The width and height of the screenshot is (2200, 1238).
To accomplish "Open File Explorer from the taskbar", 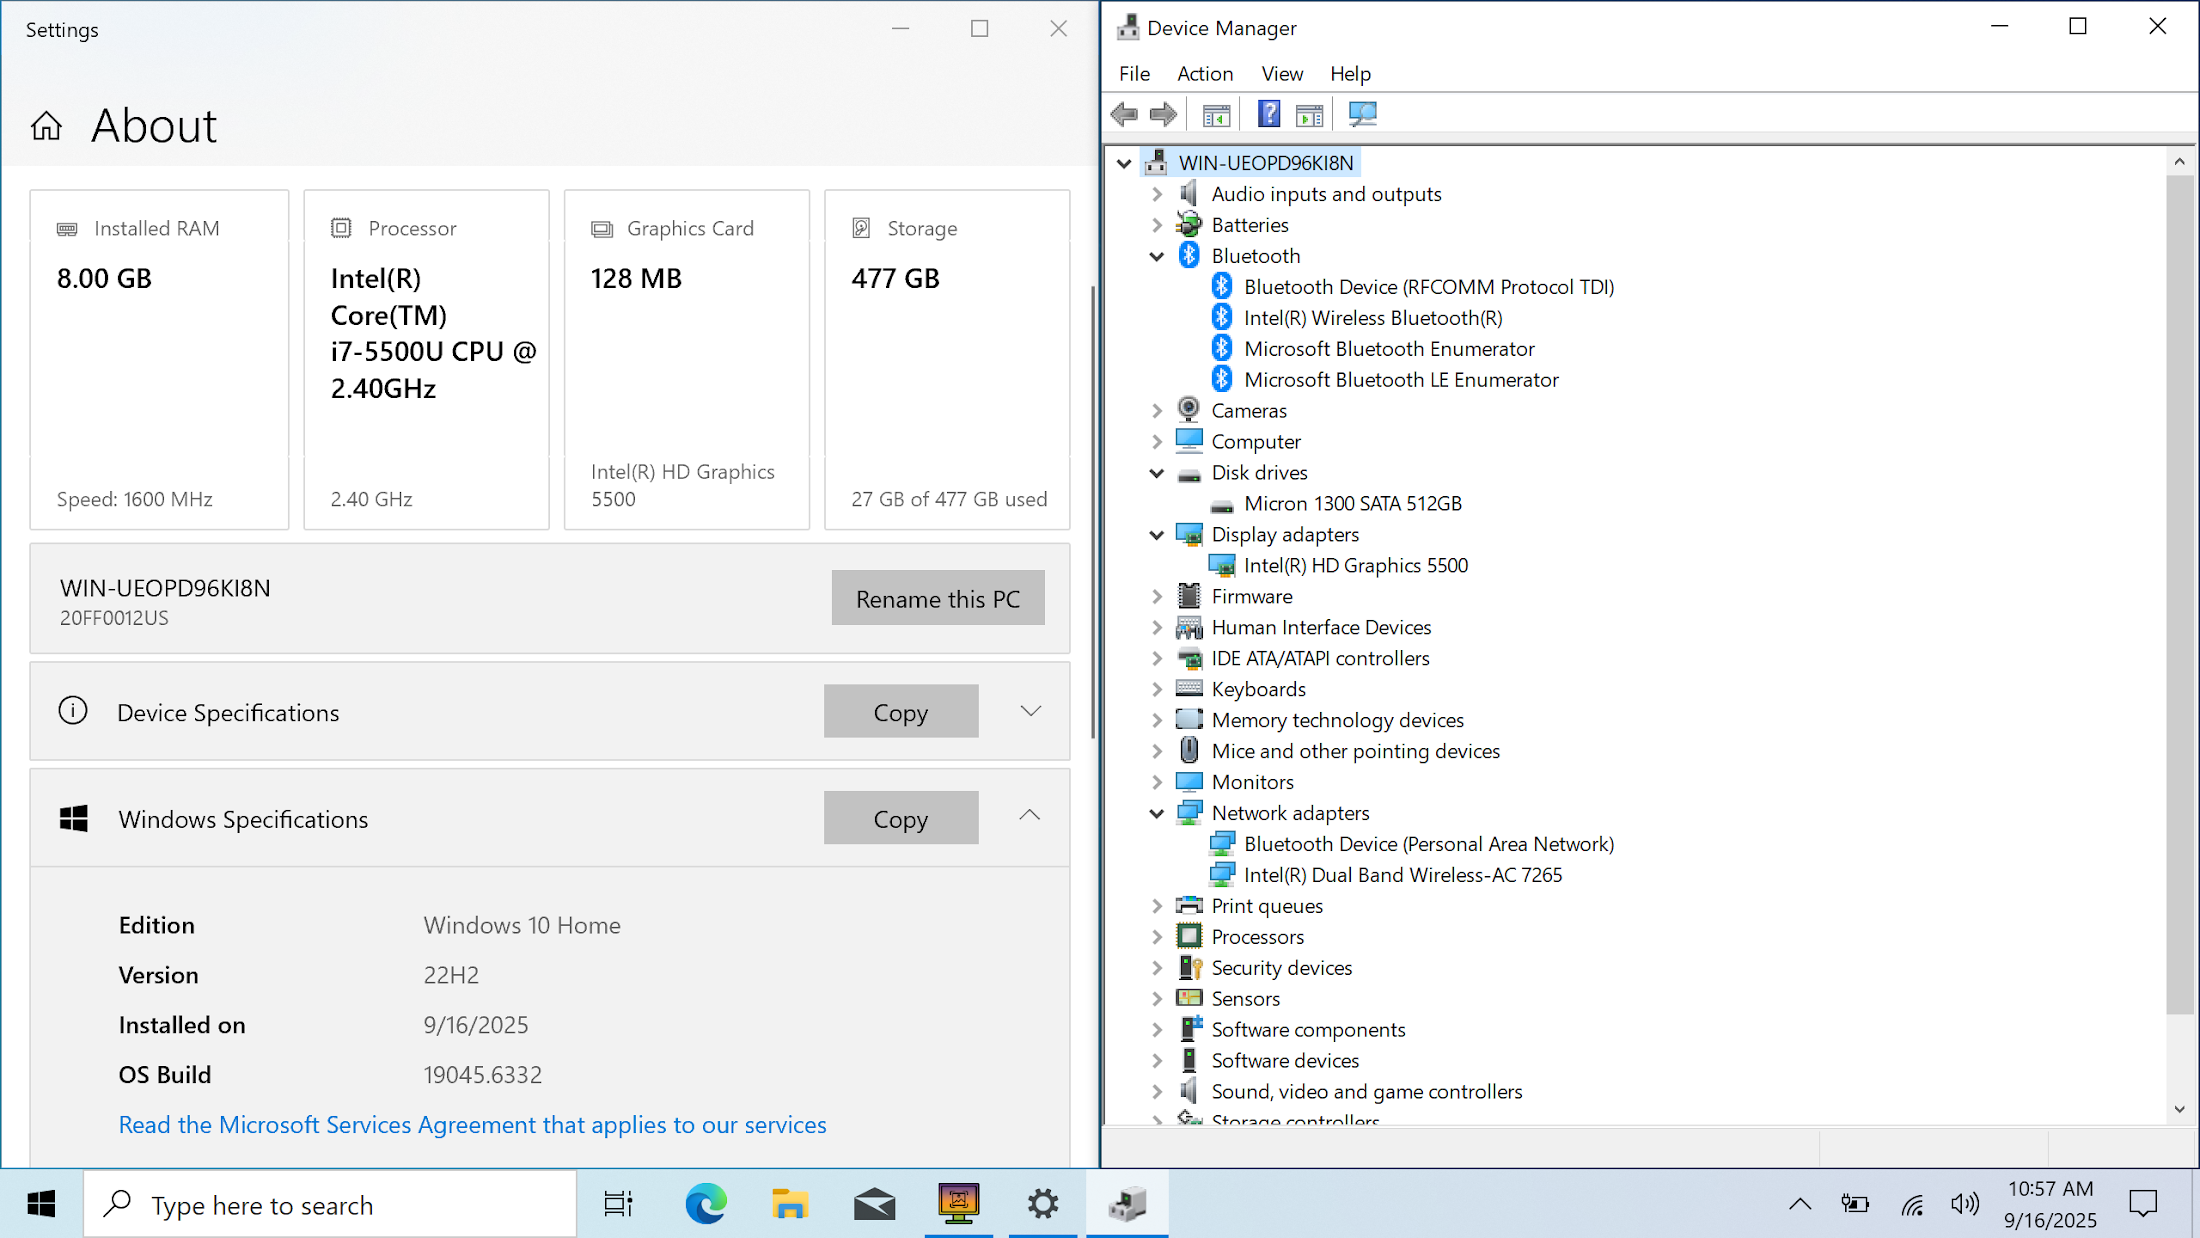I will tap(790, 1204).
